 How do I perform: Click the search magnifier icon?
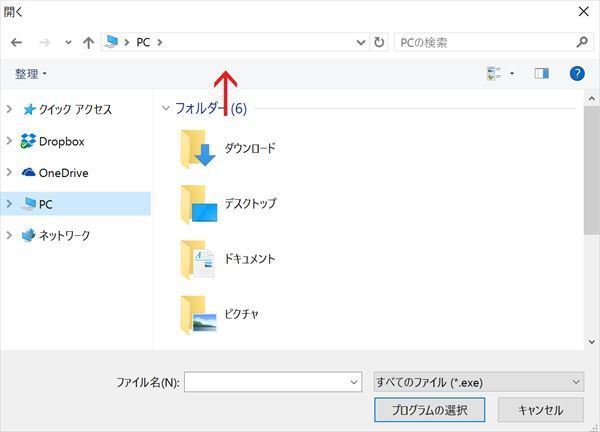(582, 42)
